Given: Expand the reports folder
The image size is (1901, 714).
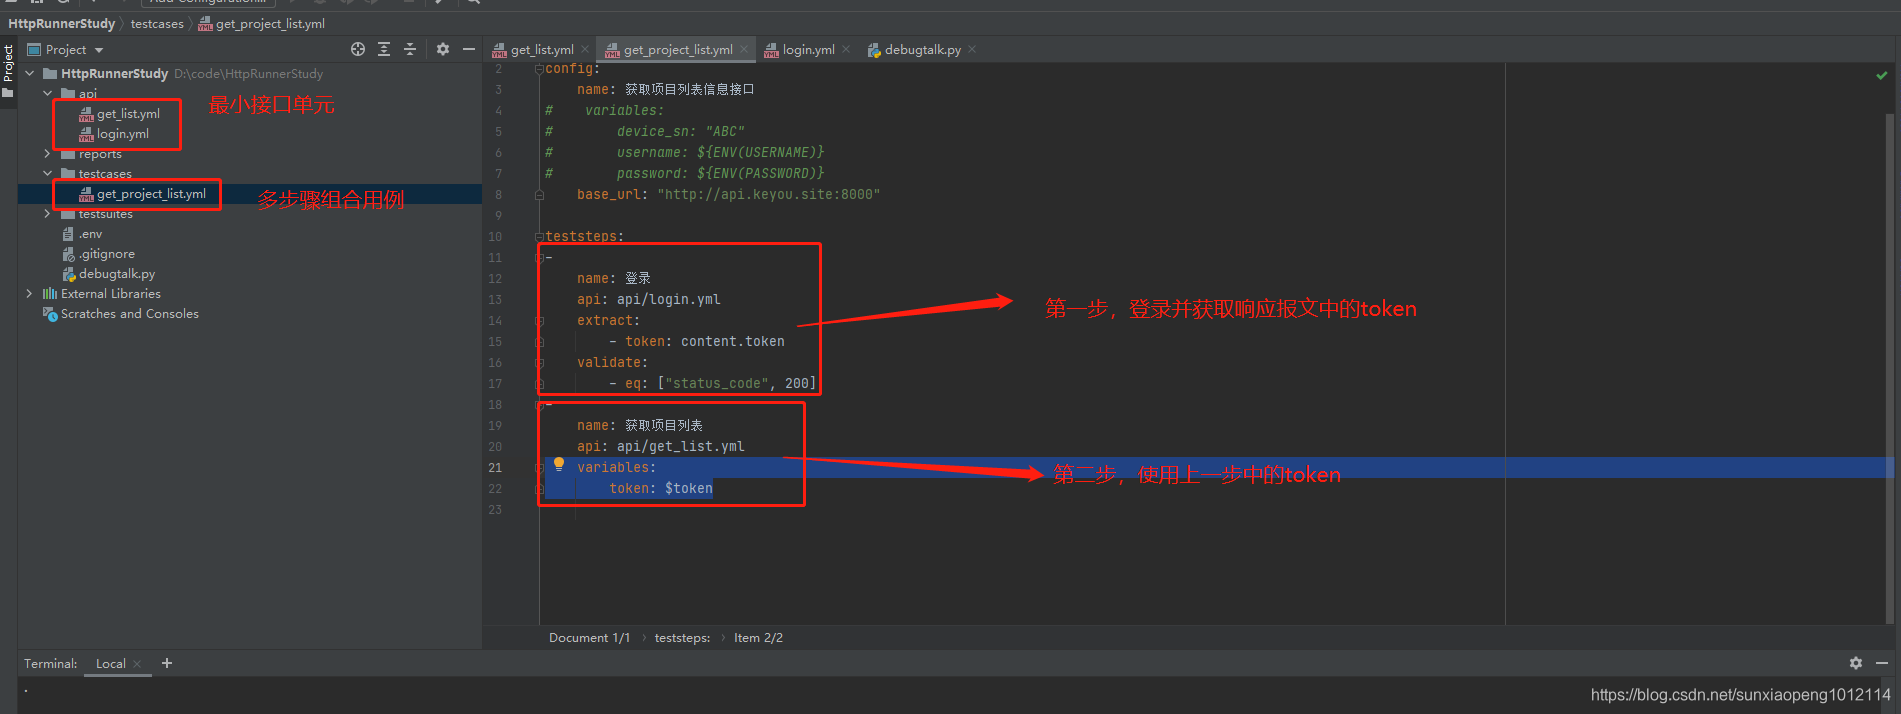Looking at the screenshot, I should (x=47, y=154).
